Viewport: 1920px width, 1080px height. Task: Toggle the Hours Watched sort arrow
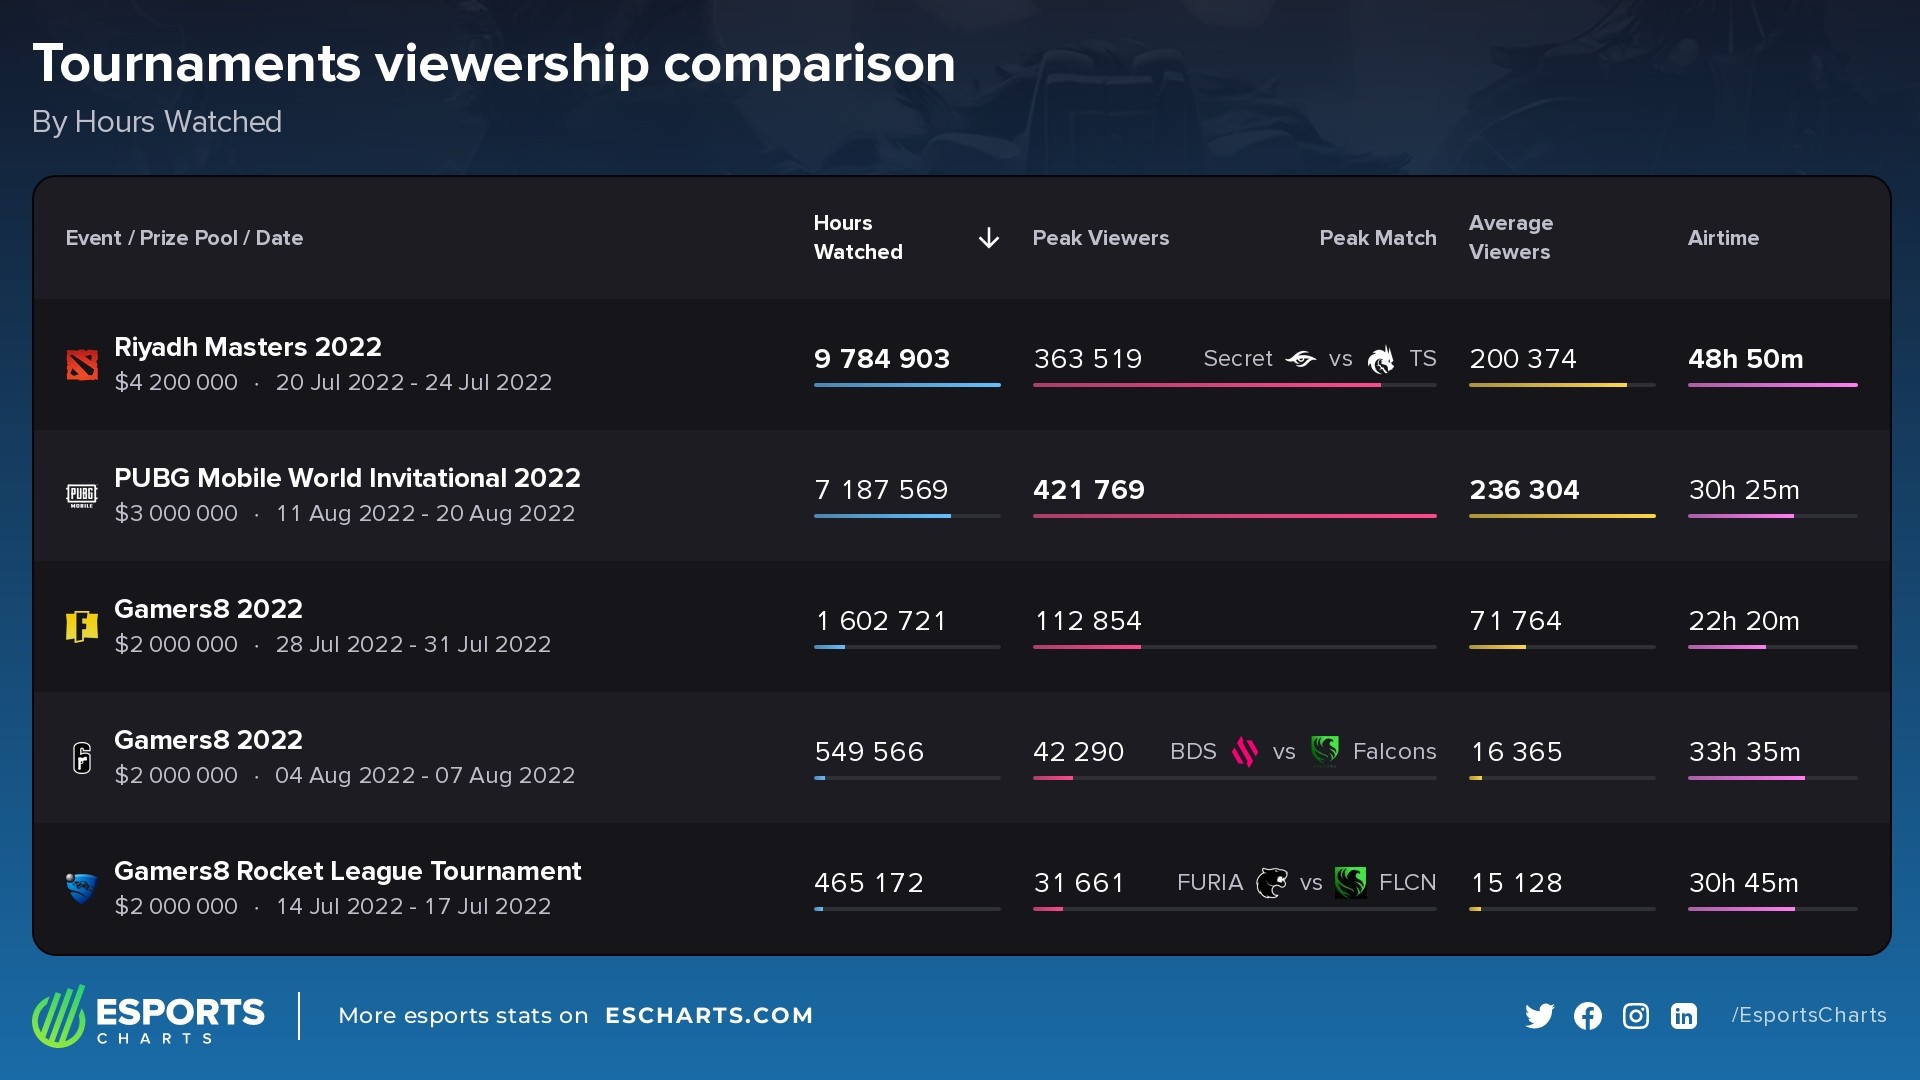pyautogui.click(x=989, y=238)
